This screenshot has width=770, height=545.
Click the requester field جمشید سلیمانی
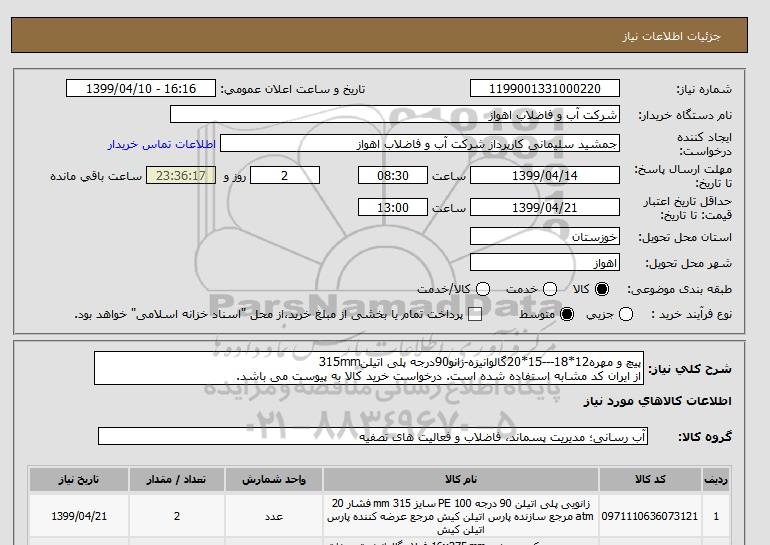point(420,143)
